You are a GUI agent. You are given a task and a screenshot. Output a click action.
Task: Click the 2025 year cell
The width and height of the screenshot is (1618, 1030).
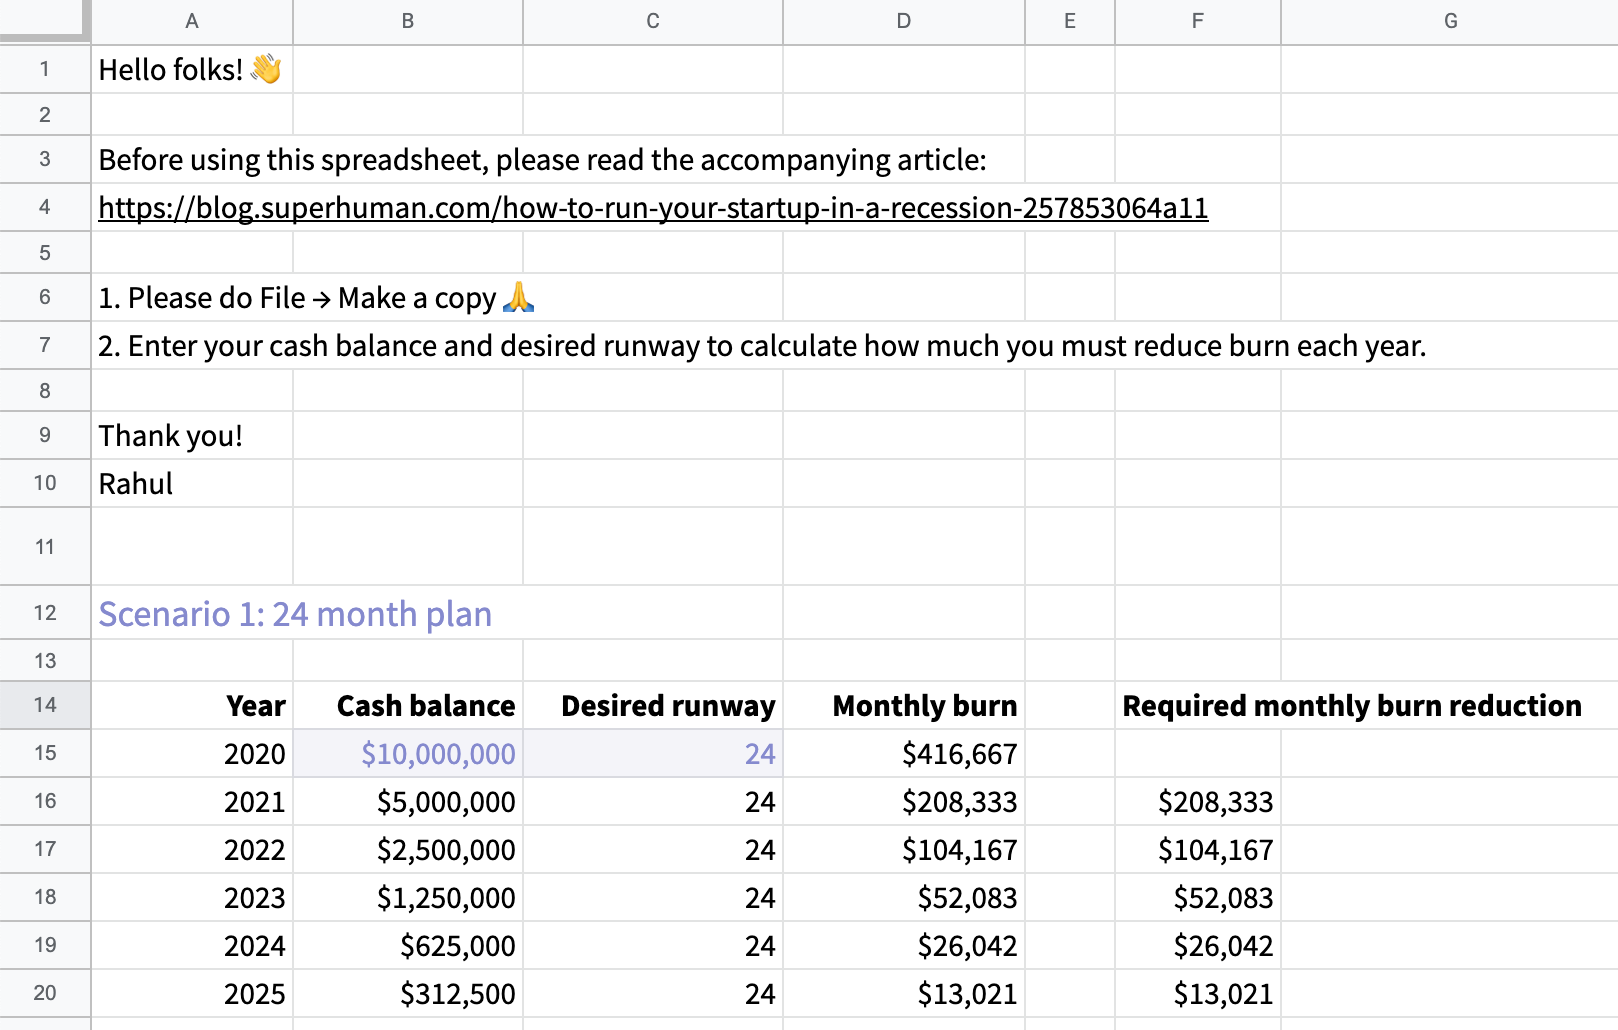pyautogui.click(x=192, y=994)
